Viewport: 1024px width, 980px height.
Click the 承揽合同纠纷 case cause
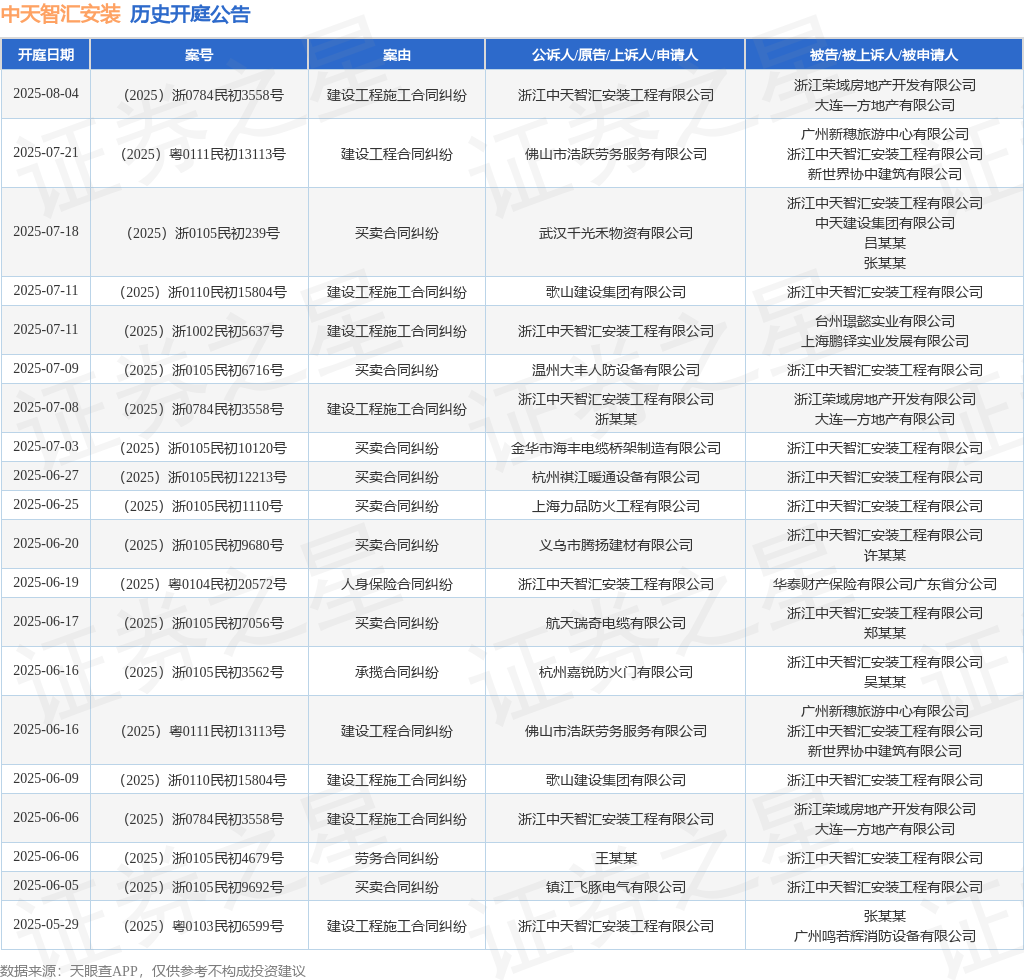(x=396, y=672)
